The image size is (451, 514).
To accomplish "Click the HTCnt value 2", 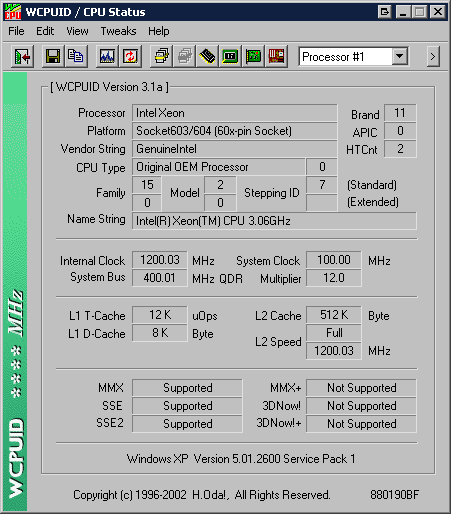I will (400, 149).
